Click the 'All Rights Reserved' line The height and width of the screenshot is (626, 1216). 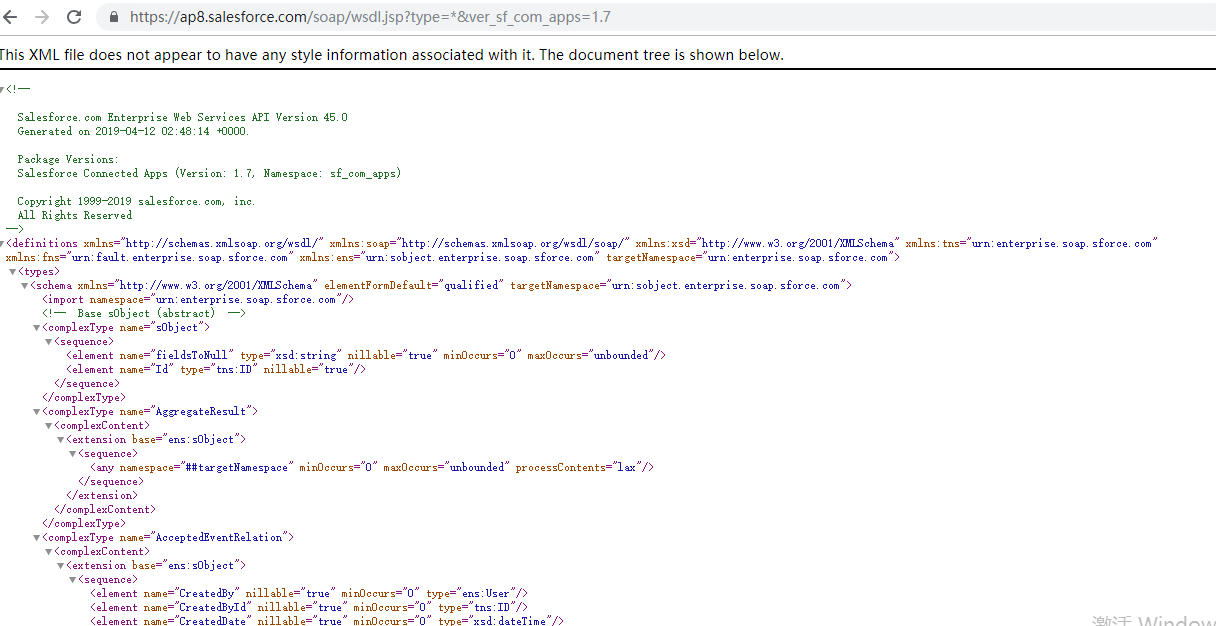(x=74, y=215)
